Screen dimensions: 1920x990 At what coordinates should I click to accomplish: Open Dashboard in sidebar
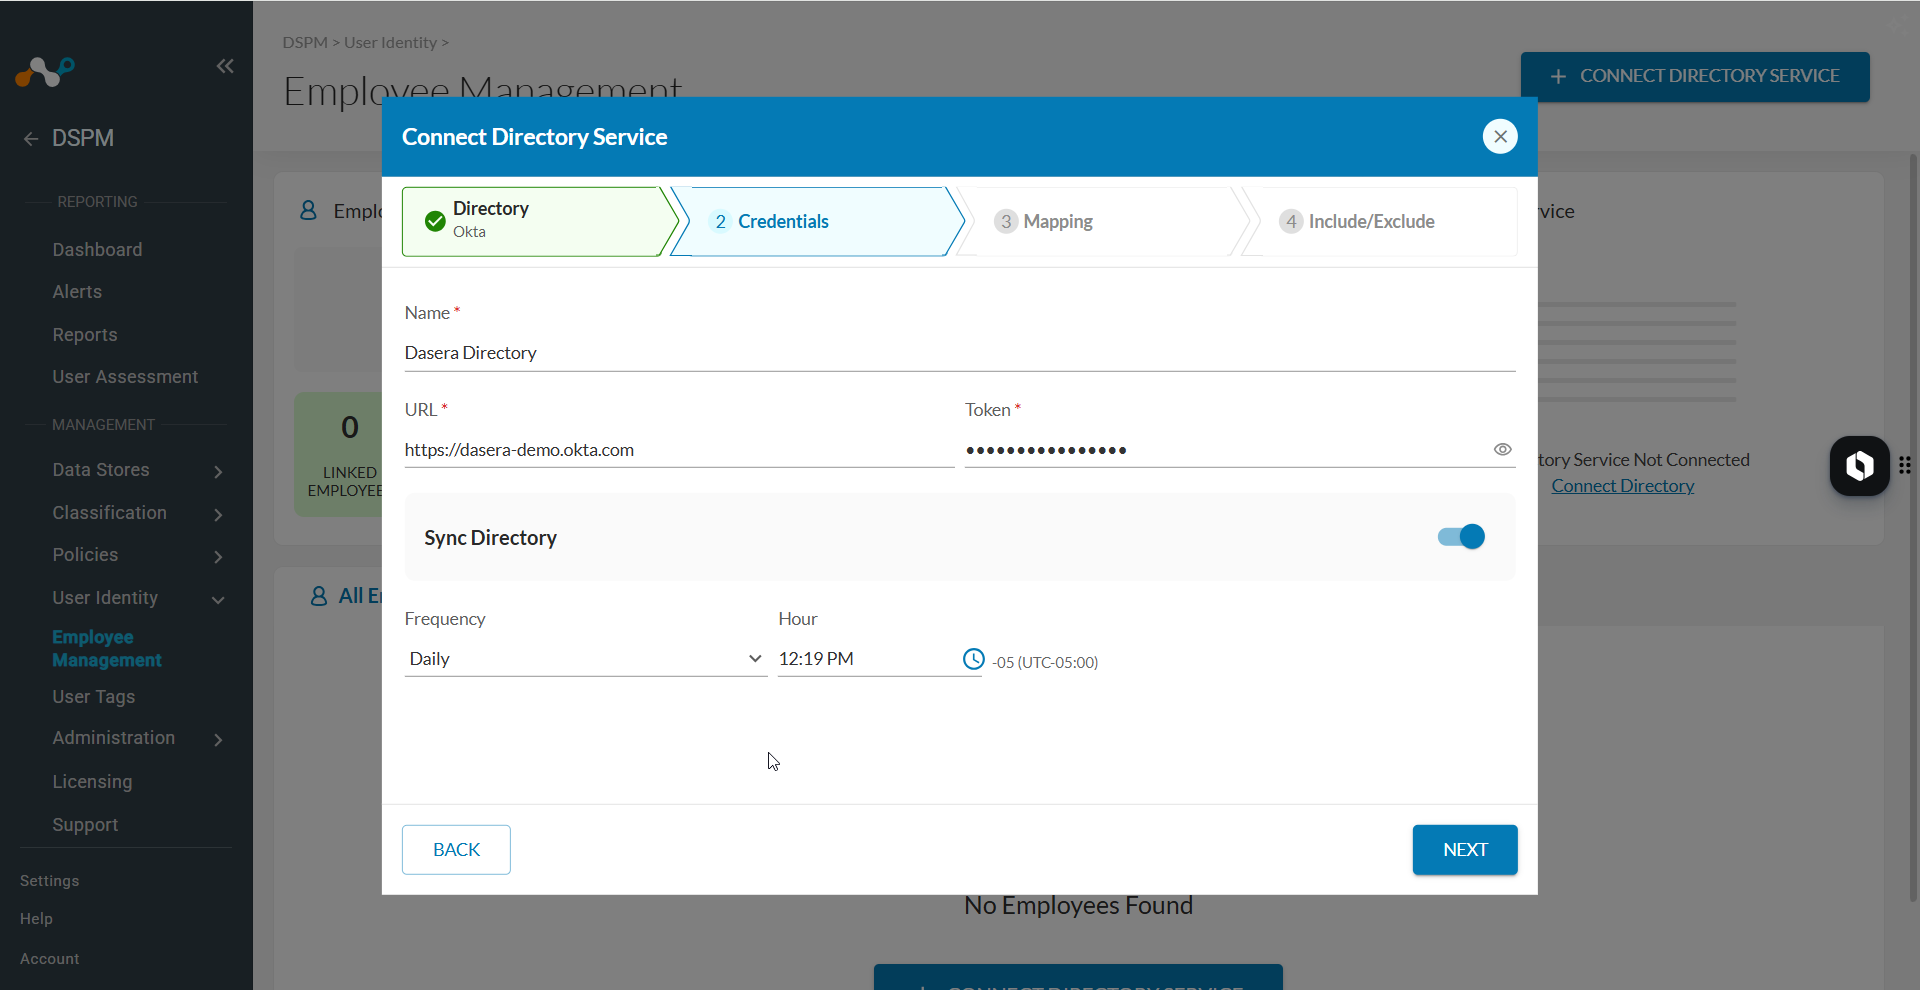(97, 249)
